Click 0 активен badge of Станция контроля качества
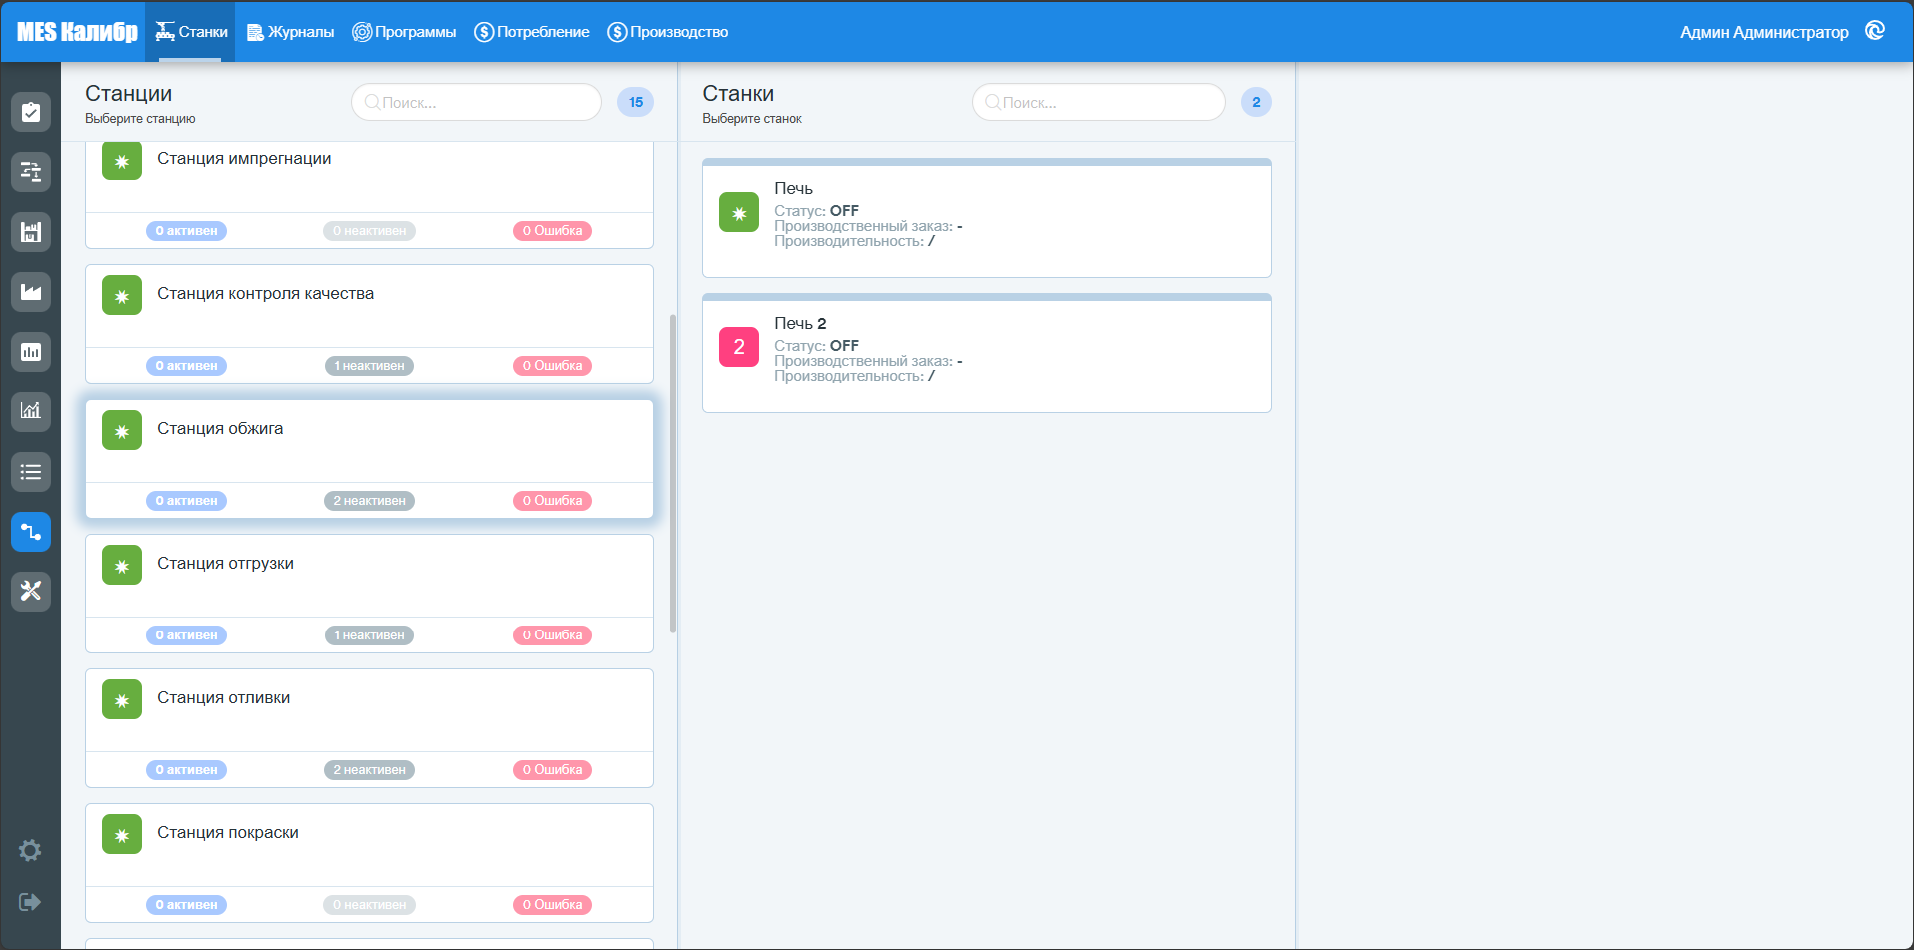The height and width of the screenshot is (950, 1914). (x=186, y=366)
